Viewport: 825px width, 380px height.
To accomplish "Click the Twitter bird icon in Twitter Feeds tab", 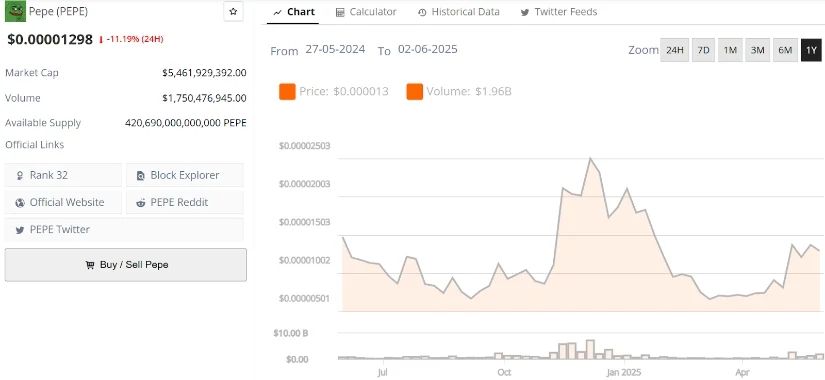I will point(525,12).
